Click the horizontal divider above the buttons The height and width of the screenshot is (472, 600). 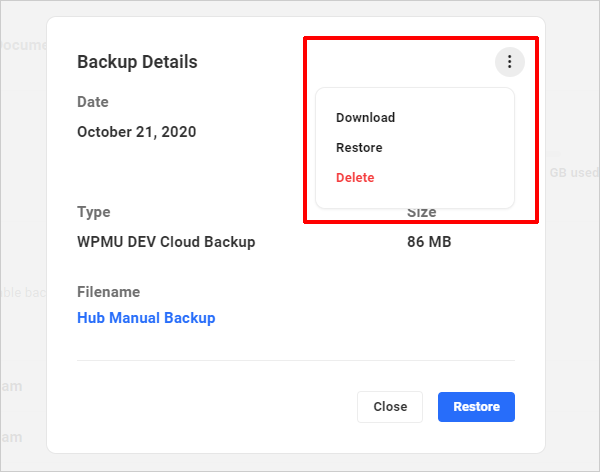point(295,360)
